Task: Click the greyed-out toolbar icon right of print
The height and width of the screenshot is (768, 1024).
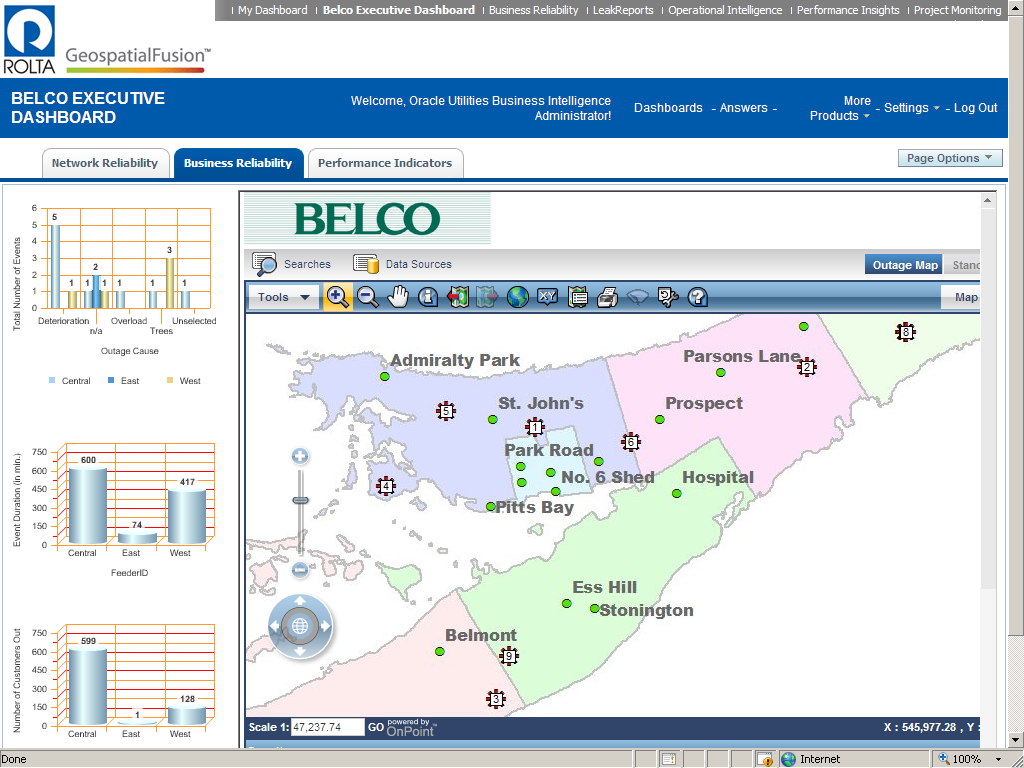Action: tap(637, 298)
